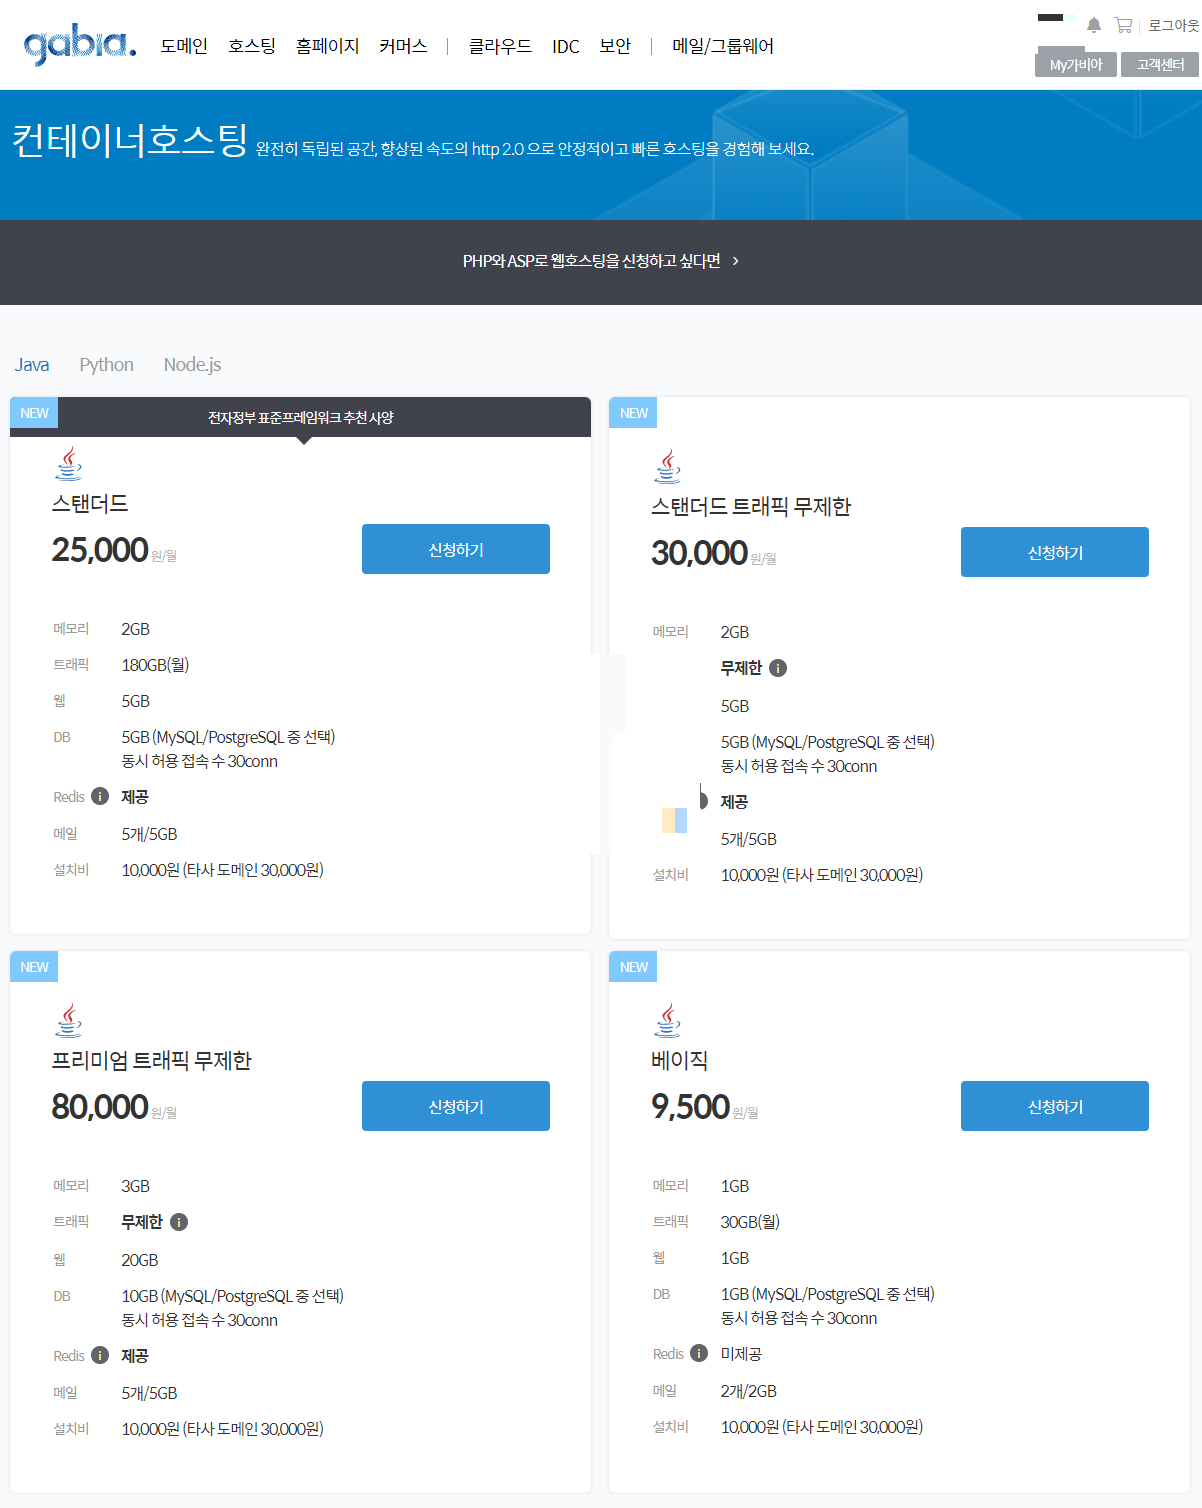Click Java icon on 프리미엄 트래픽 무제한 card

(69, 1021)
